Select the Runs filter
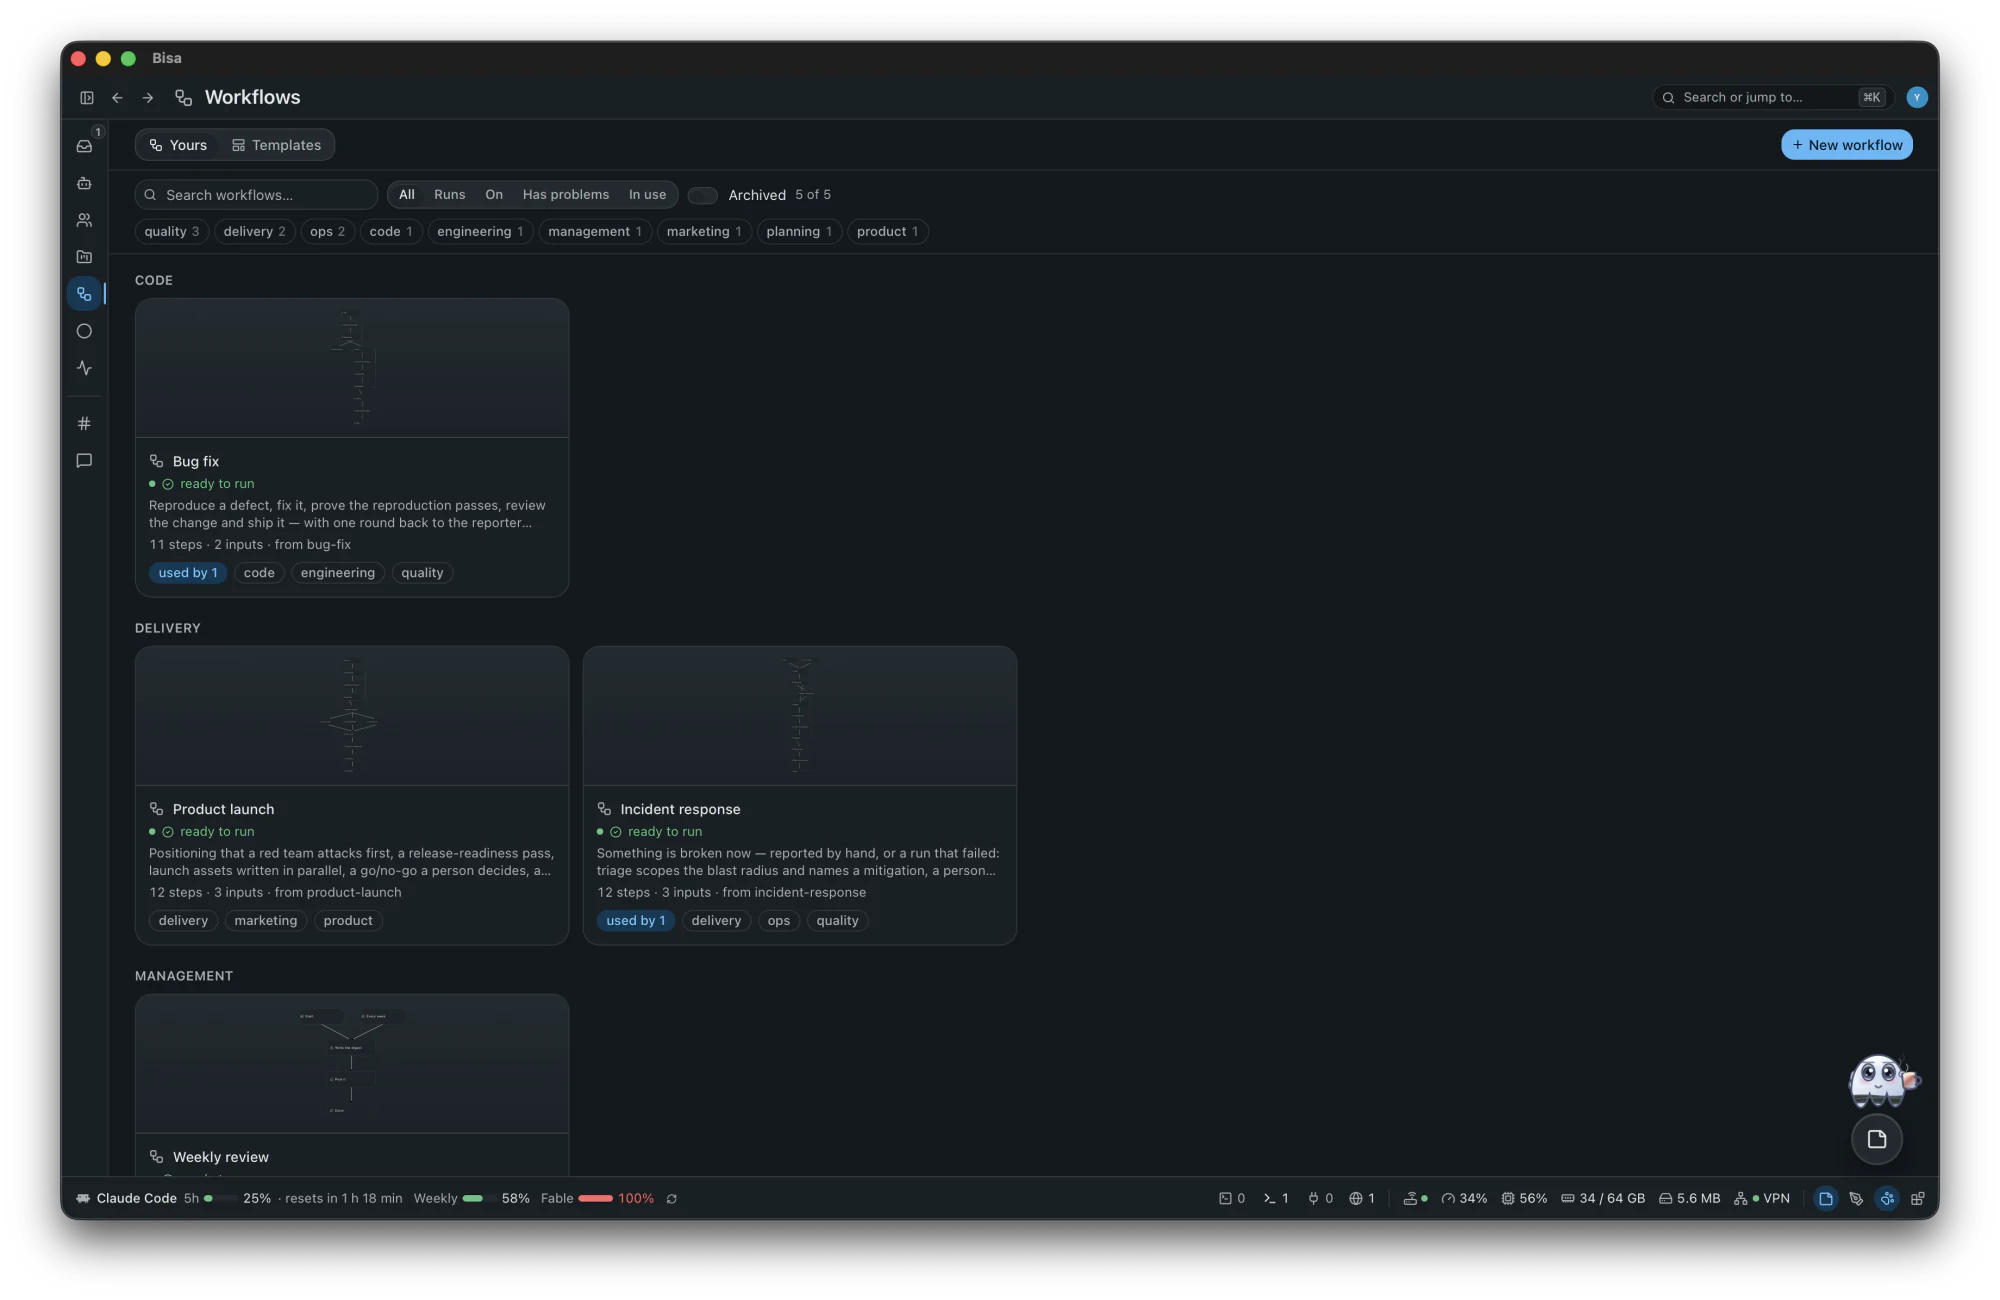The width and height of the screenshot is (2000, 1300). 450,195
